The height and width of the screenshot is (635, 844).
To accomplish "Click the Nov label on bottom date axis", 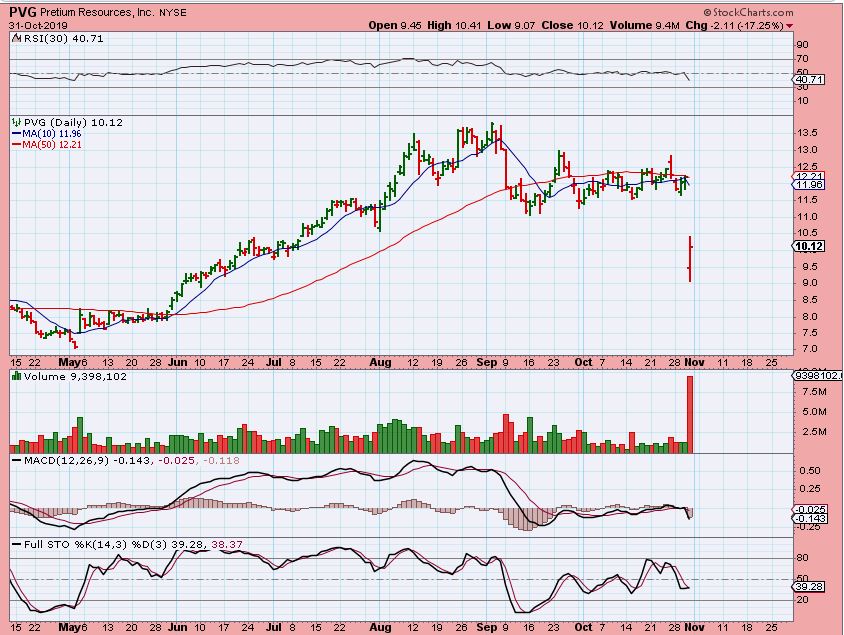I will 694,627.
